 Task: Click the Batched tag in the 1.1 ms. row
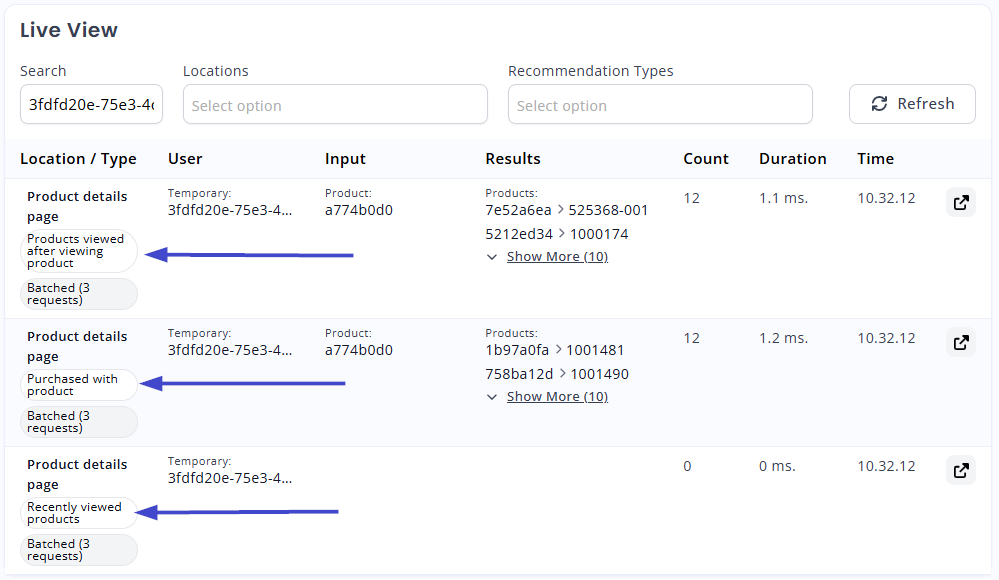(x=79, y=294)
